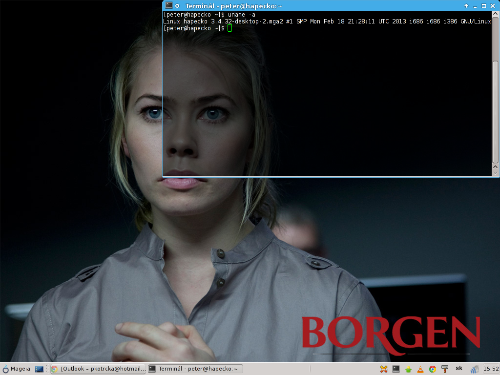Shade the terminal with the up-arrow button
500x375 pixels.
click(x=466, y=6)
